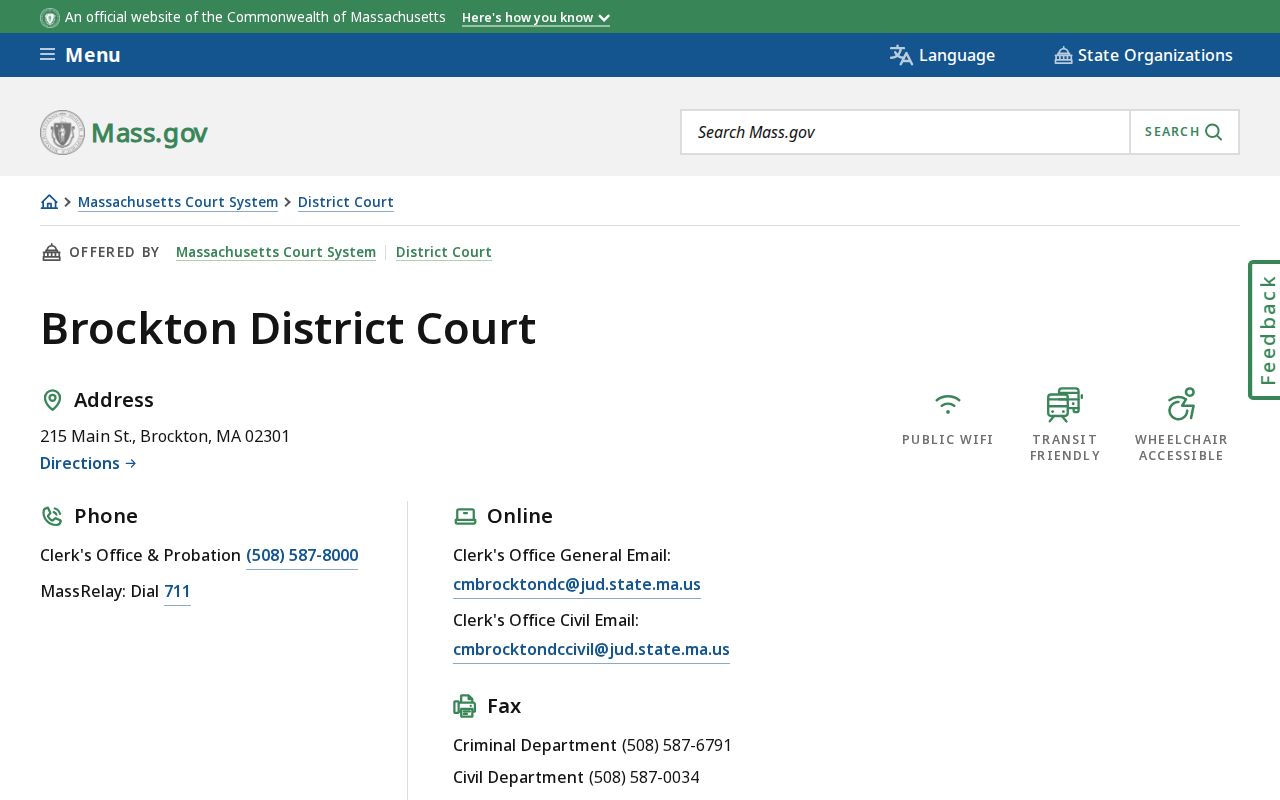Screen dimensions: 1280x800
Task: Click the Address location pin icon
Action: (52, 400)
